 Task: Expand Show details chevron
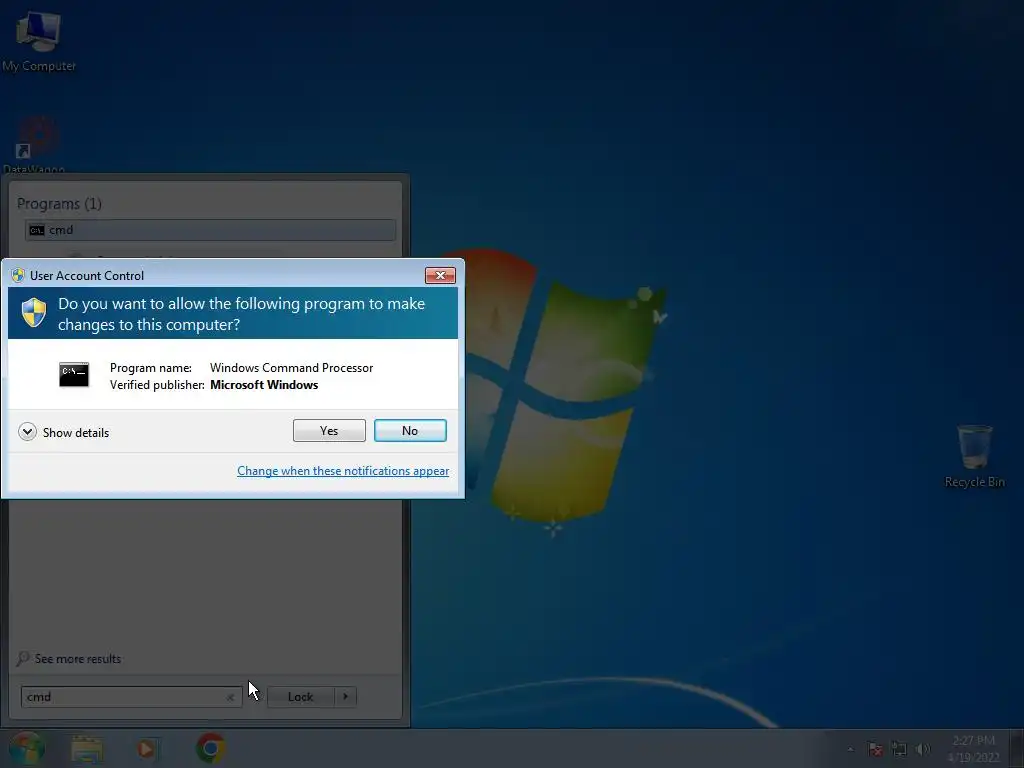point(27,432)
